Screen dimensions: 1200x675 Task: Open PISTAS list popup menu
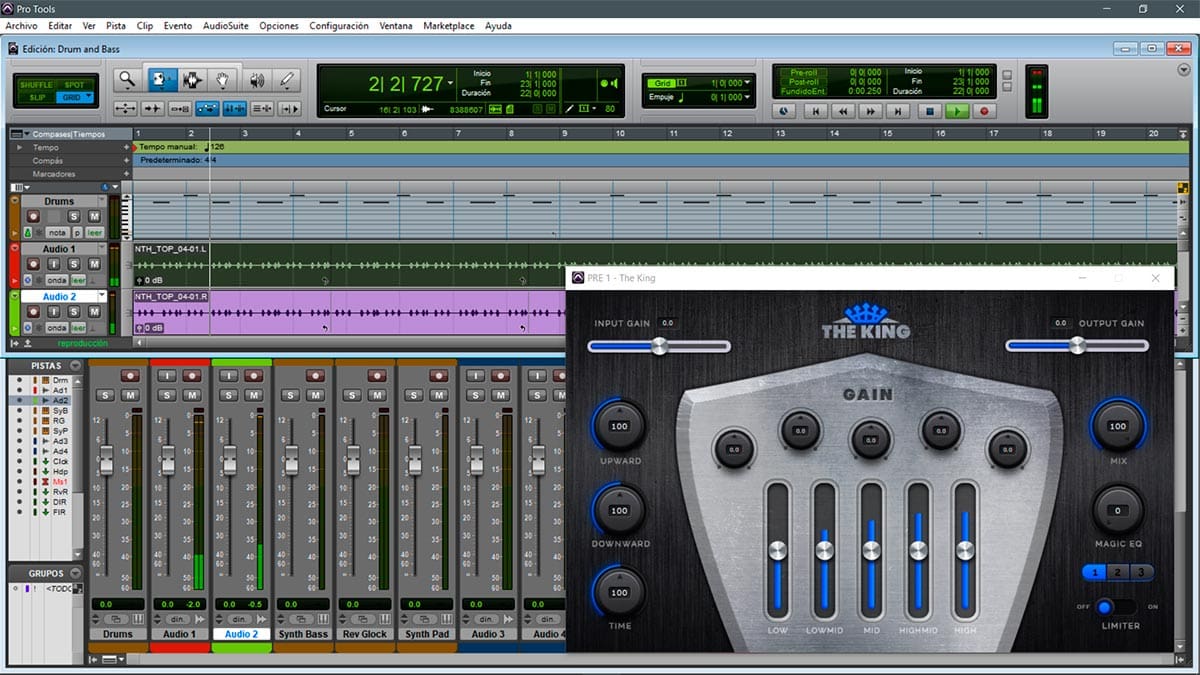75,365
